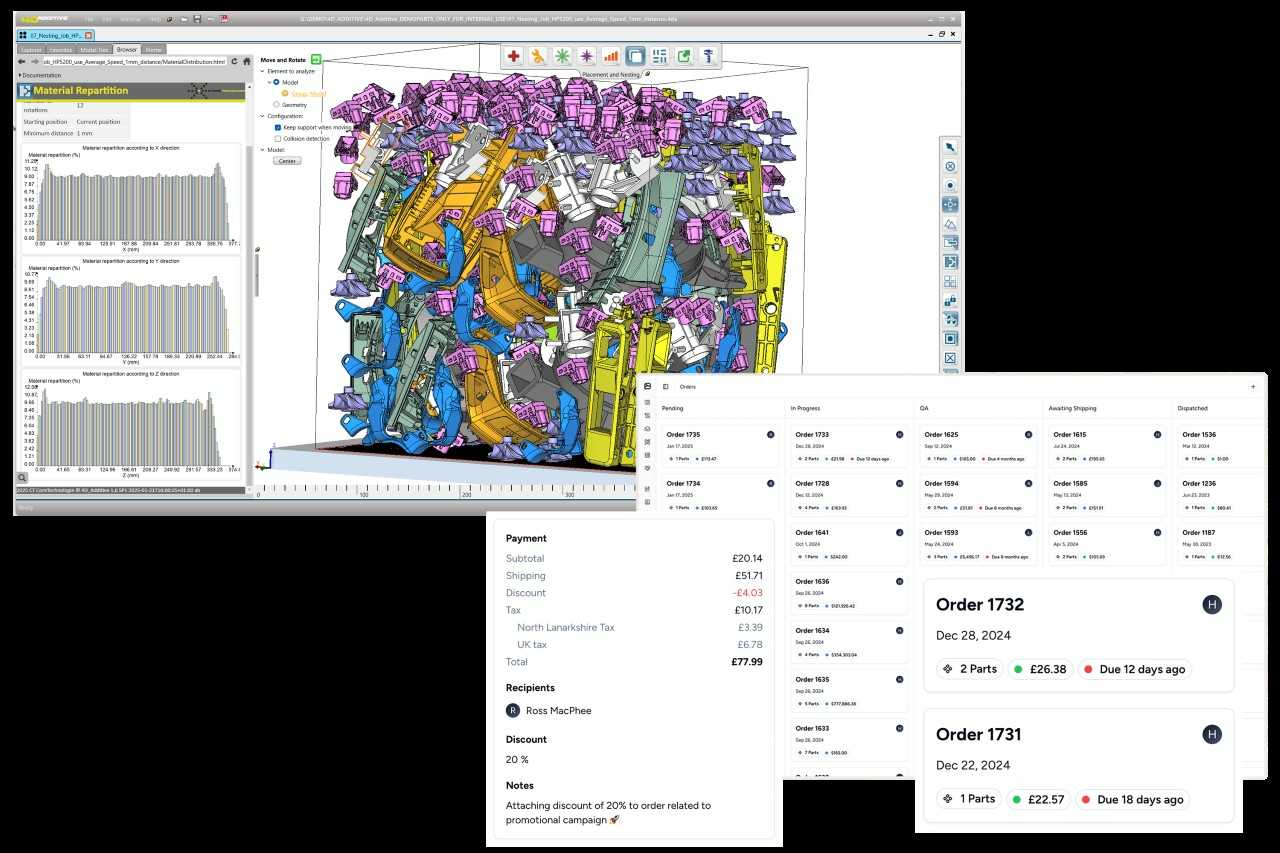Enable the Collision detection checkbox

pos(278,138)
